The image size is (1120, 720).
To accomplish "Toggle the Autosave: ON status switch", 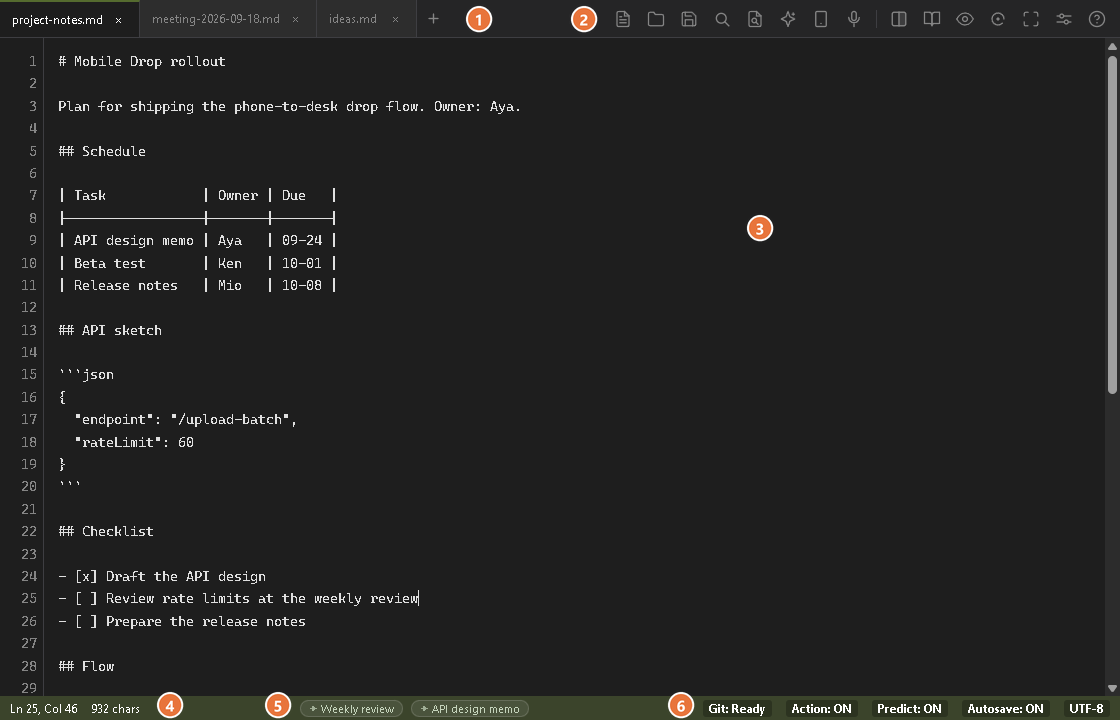I will (1006, 709).
